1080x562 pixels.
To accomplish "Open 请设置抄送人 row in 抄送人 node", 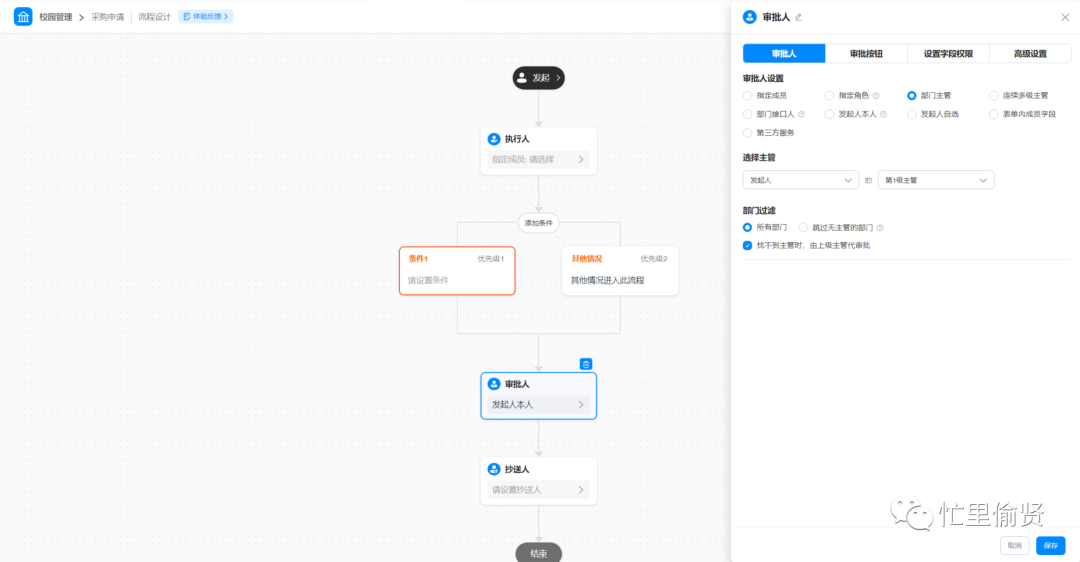I will (x=538, y=490).
